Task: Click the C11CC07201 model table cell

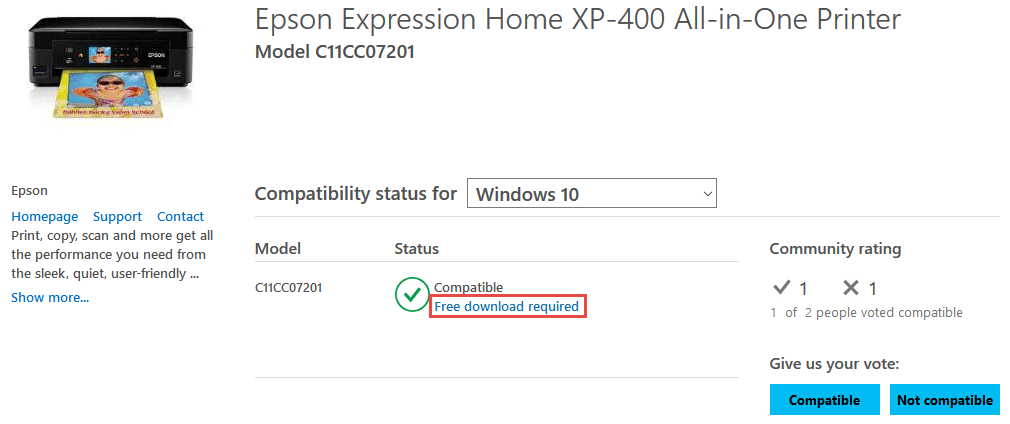Action: pos(289,287)
